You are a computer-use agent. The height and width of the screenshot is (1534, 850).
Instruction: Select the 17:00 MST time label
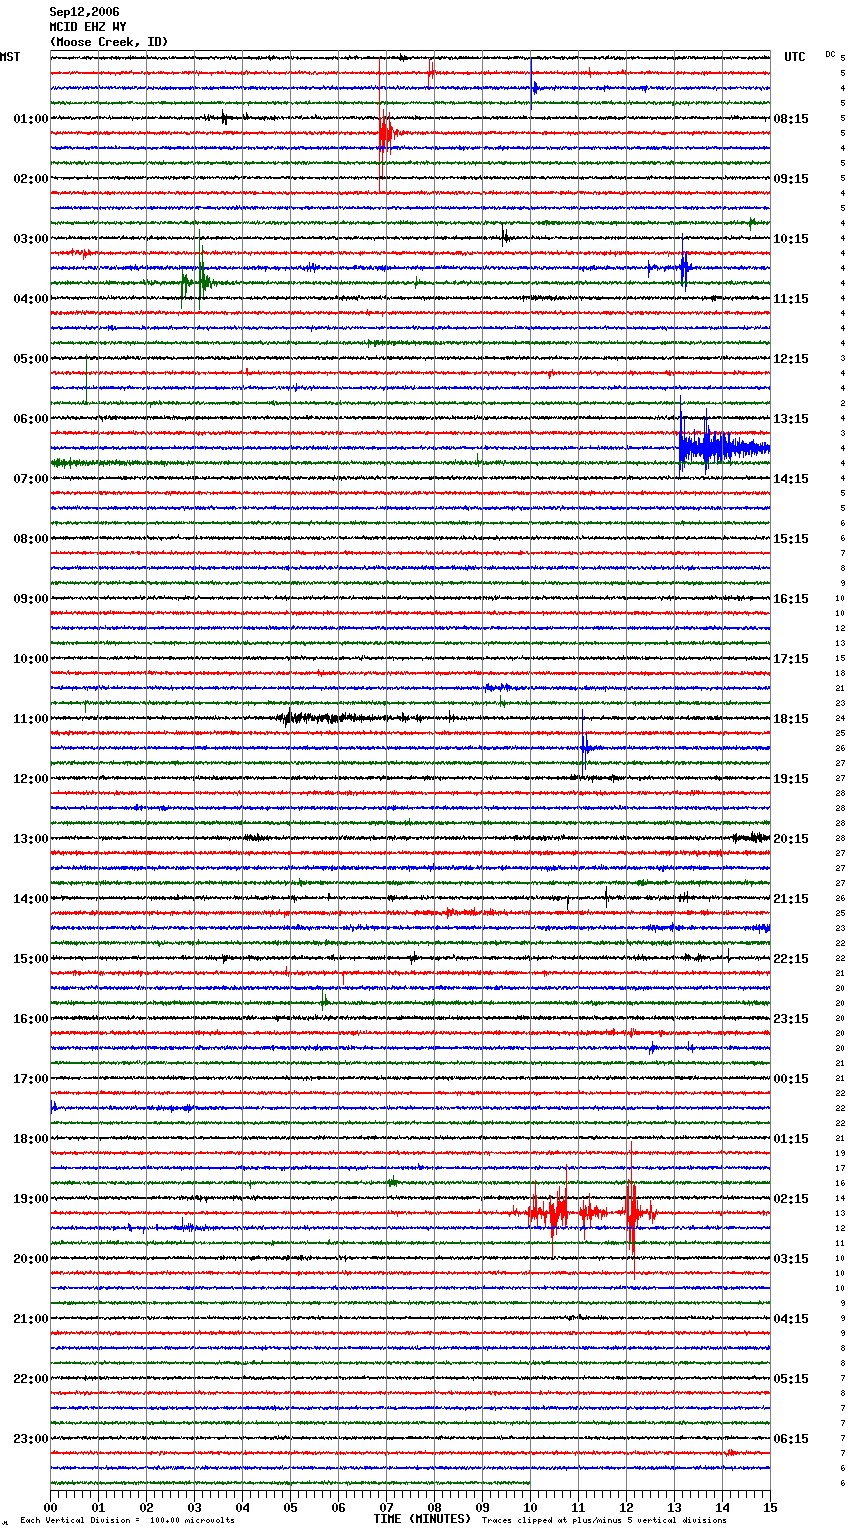click(30, 1079)
